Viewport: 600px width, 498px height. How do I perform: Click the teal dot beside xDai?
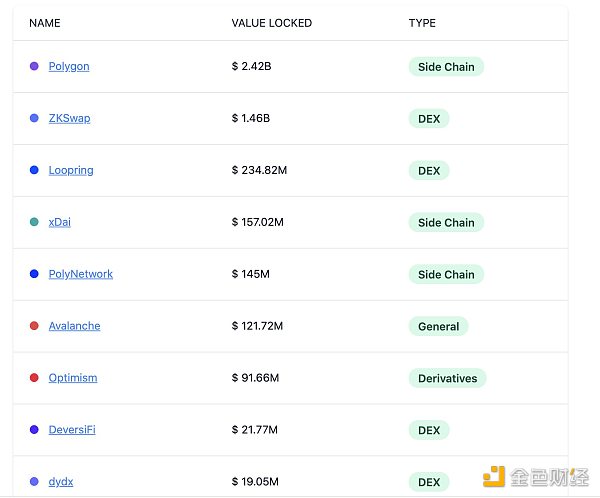34,222
